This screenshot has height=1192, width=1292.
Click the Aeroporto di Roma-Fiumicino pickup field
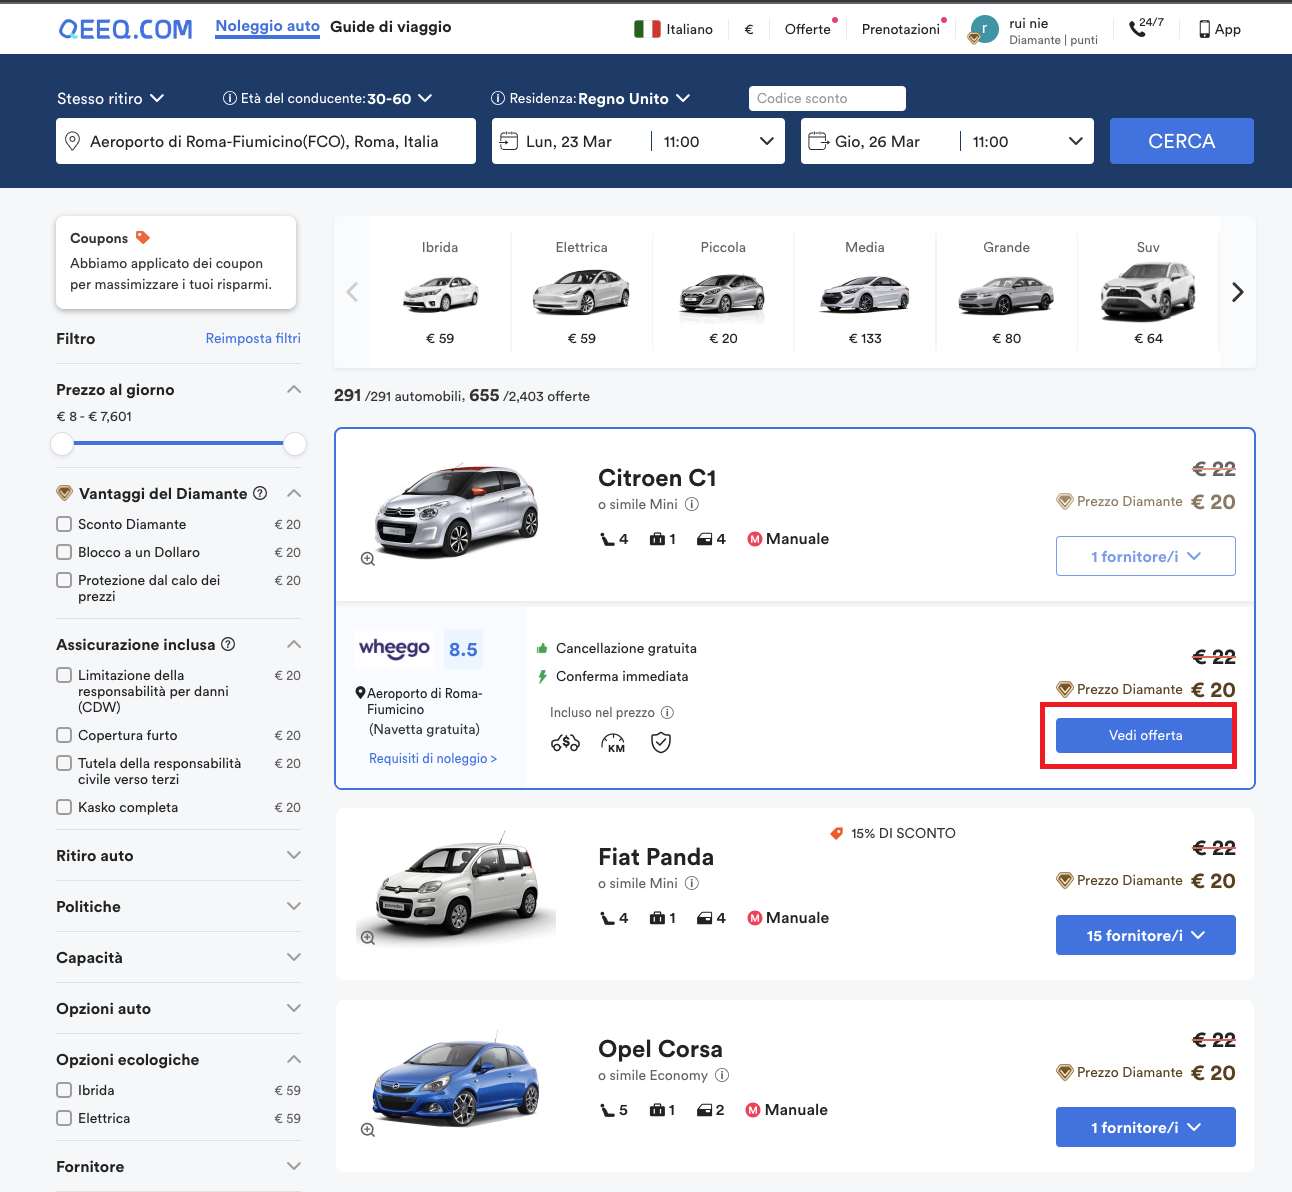(266, 141)
